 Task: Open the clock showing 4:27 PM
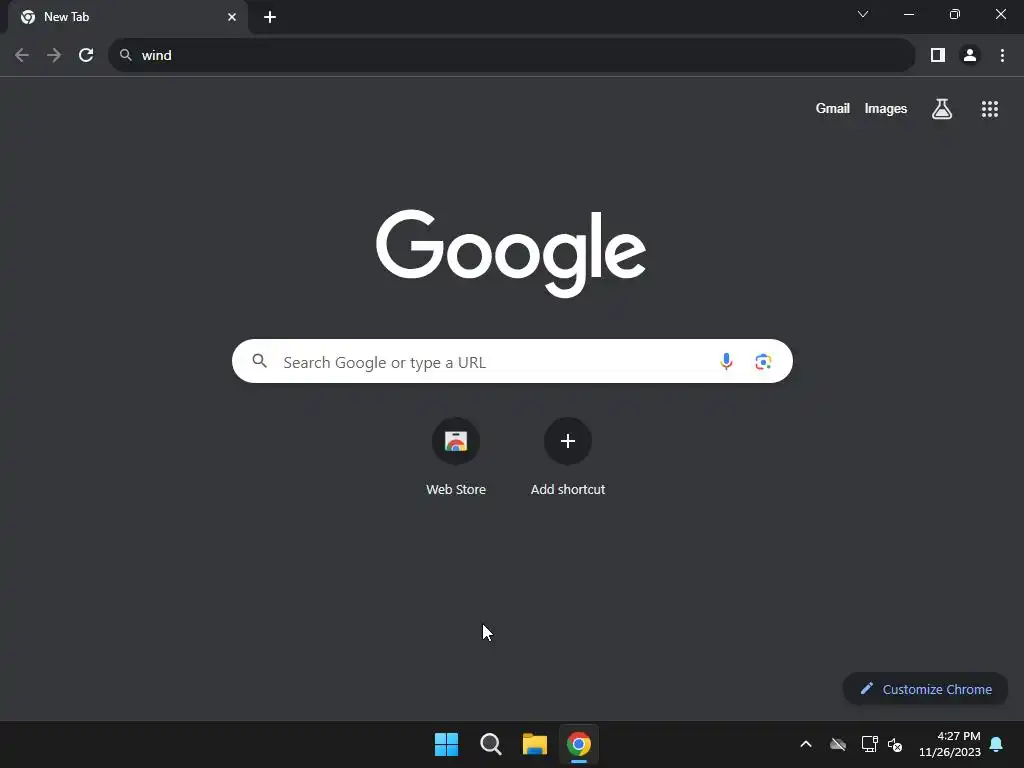pyautogui.click(x=950, y=744)
